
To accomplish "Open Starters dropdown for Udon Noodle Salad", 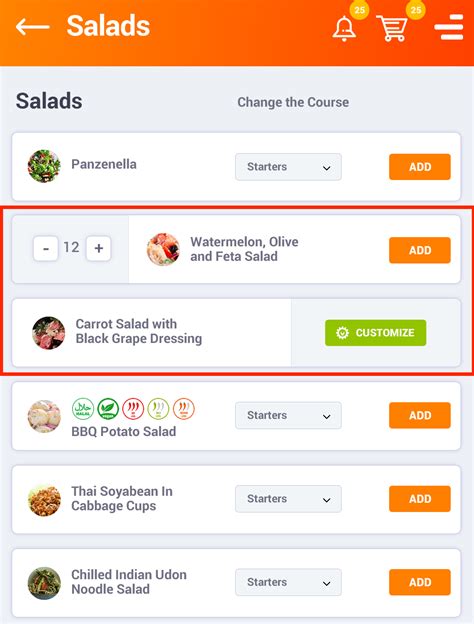I will coord(288,582).
